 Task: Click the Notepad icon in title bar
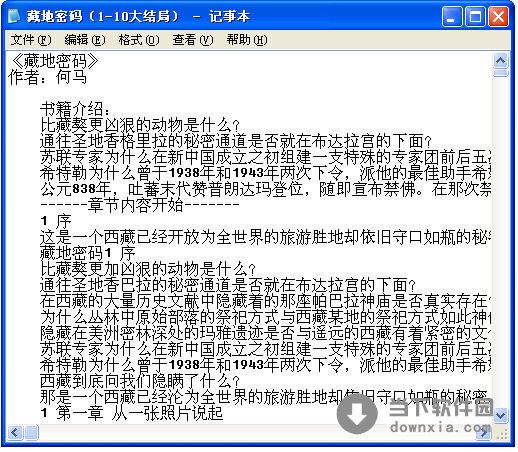[x=14, y=16]
